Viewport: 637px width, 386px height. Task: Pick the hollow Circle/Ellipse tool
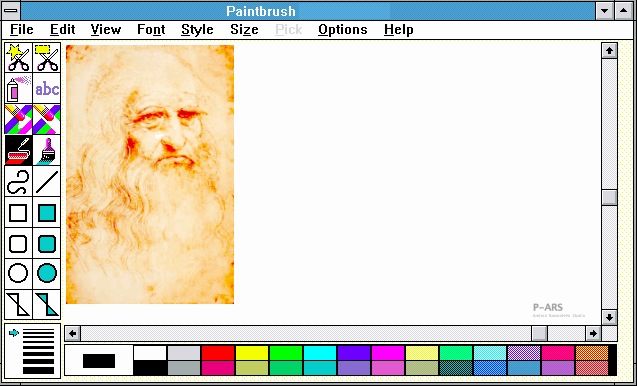(18, 273)
